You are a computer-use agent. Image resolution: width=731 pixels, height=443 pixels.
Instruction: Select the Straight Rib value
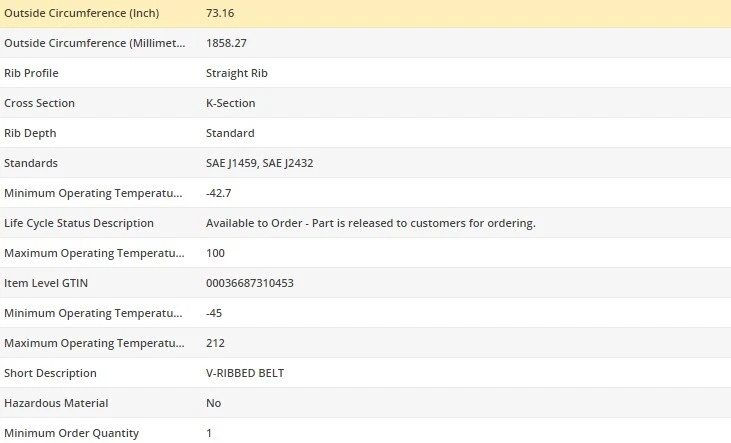click(236, 73)
